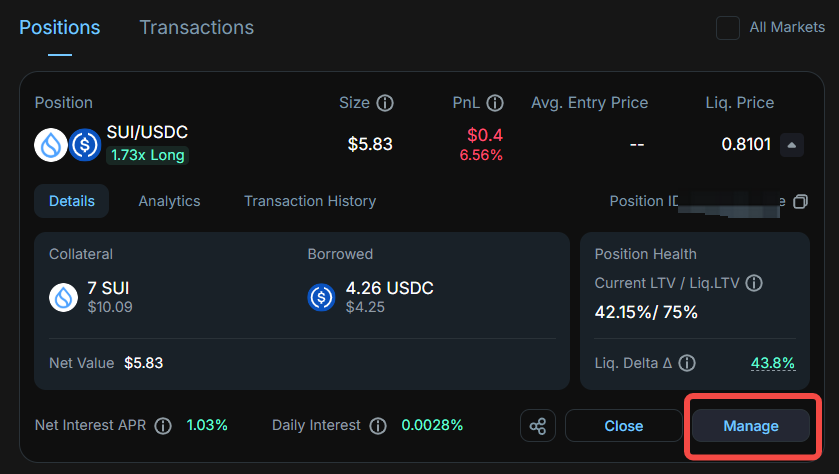The width and height of the screenshot is (839, 474).
Task: Click the Liq. Delta info icon
Action: (687, 363)
